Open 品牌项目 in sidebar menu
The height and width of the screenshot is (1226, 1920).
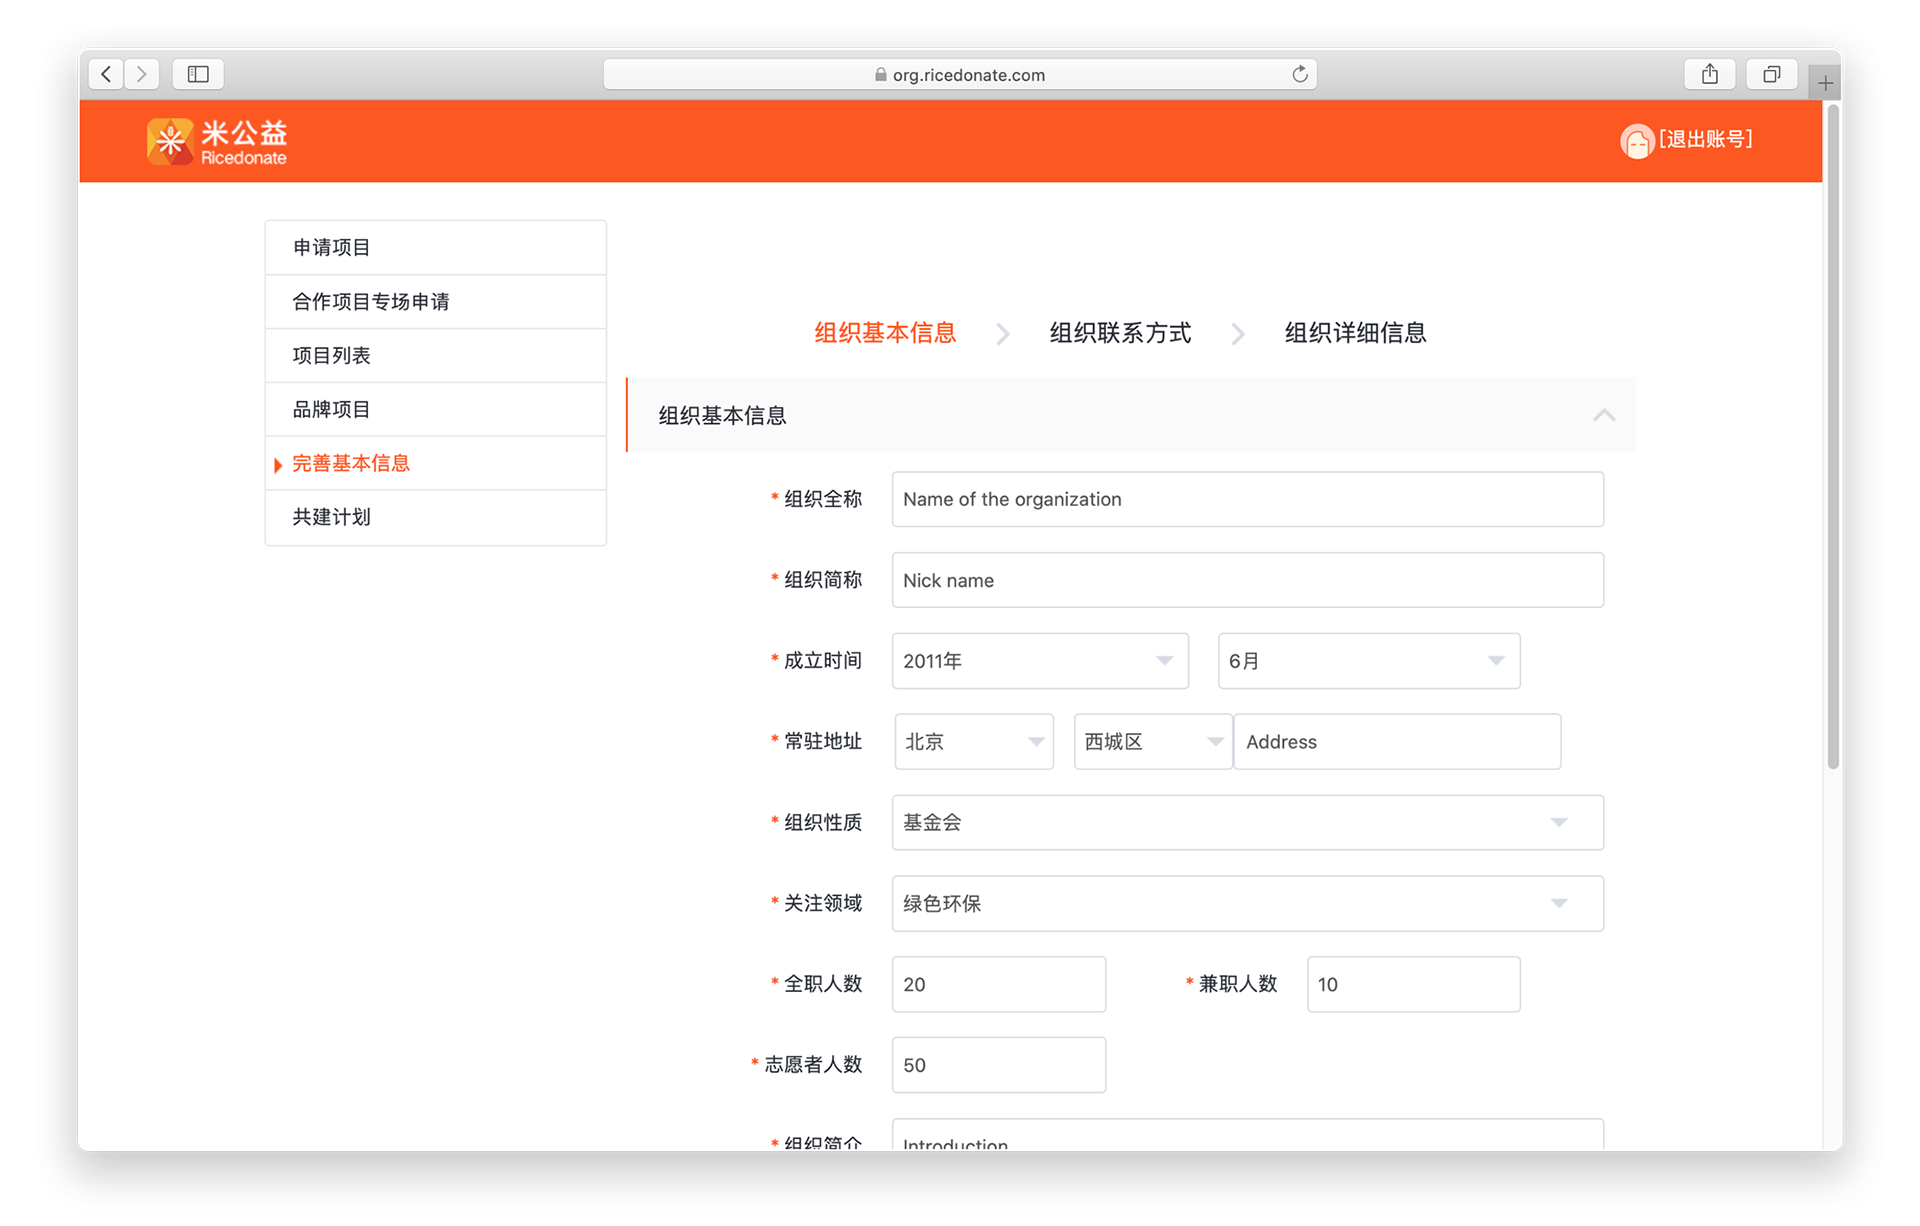(436, 409)
